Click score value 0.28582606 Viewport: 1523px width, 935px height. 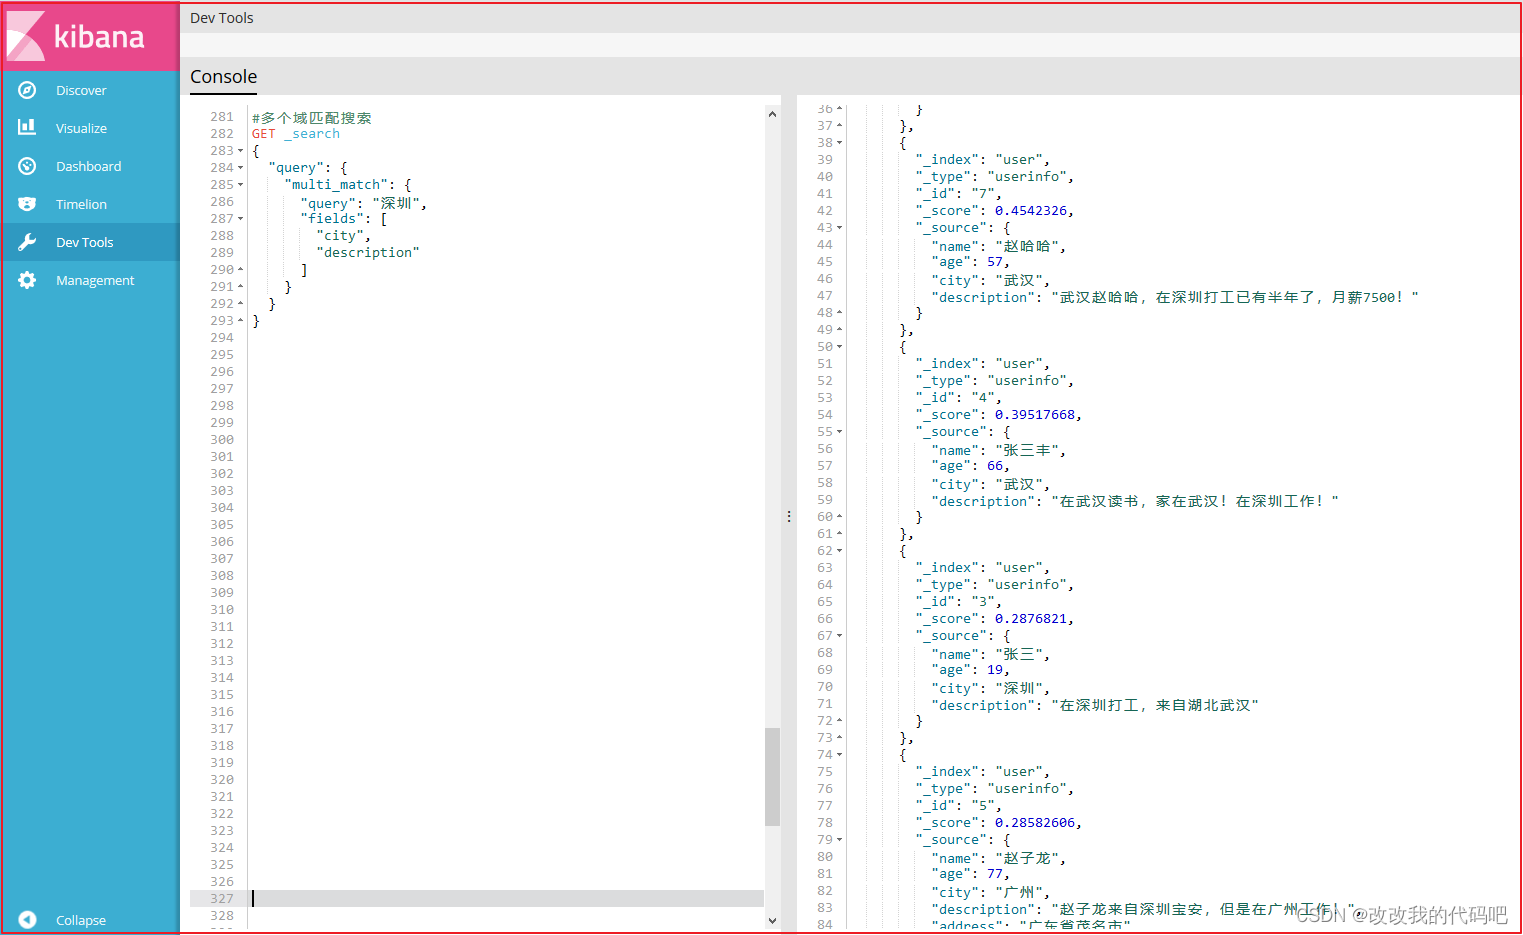[1034, 823]
